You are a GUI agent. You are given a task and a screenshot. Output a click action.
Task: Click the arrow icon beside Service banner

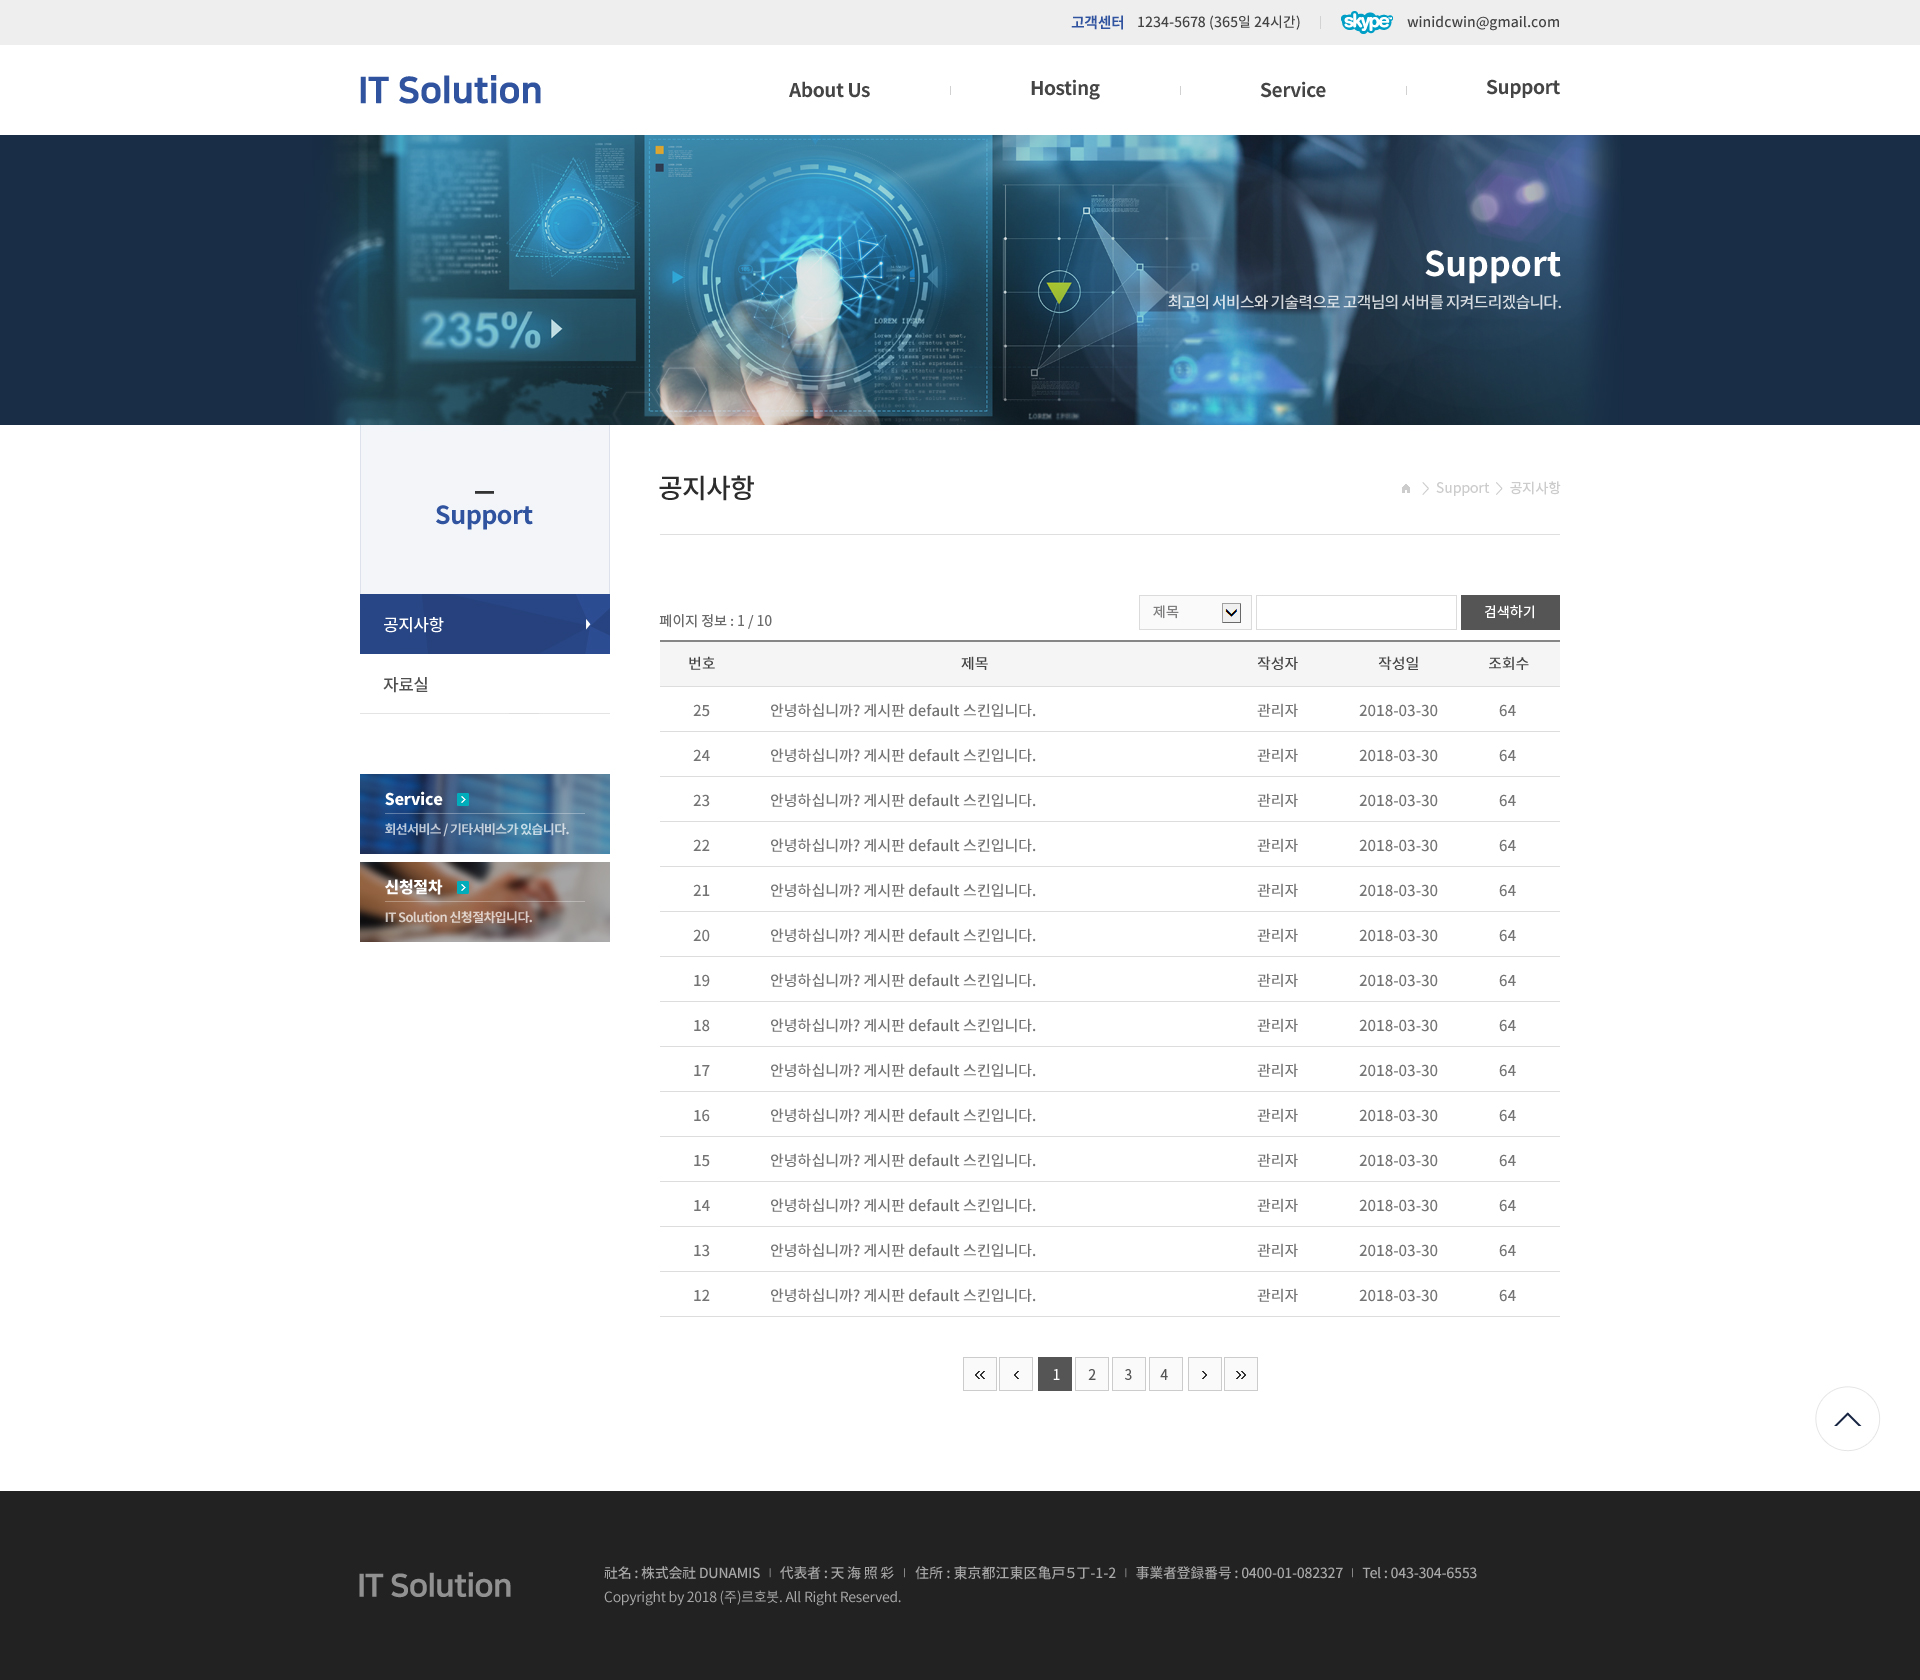tap(463, 800)
